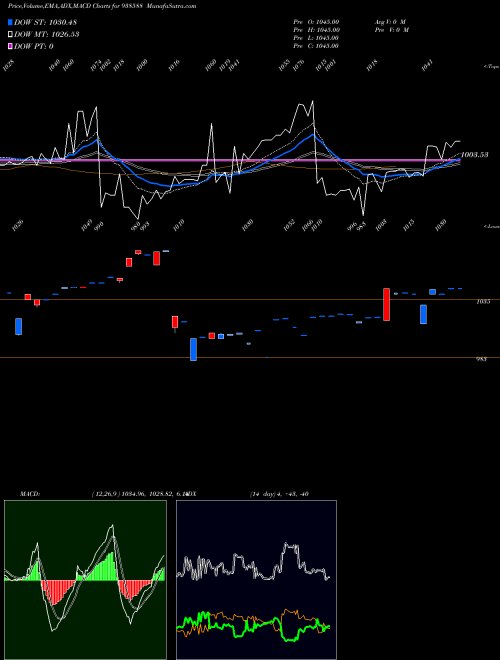Click the magenta horizontal line on the EMA chart
The width and height of the screenshot is (500, 660).
[230, 160]
